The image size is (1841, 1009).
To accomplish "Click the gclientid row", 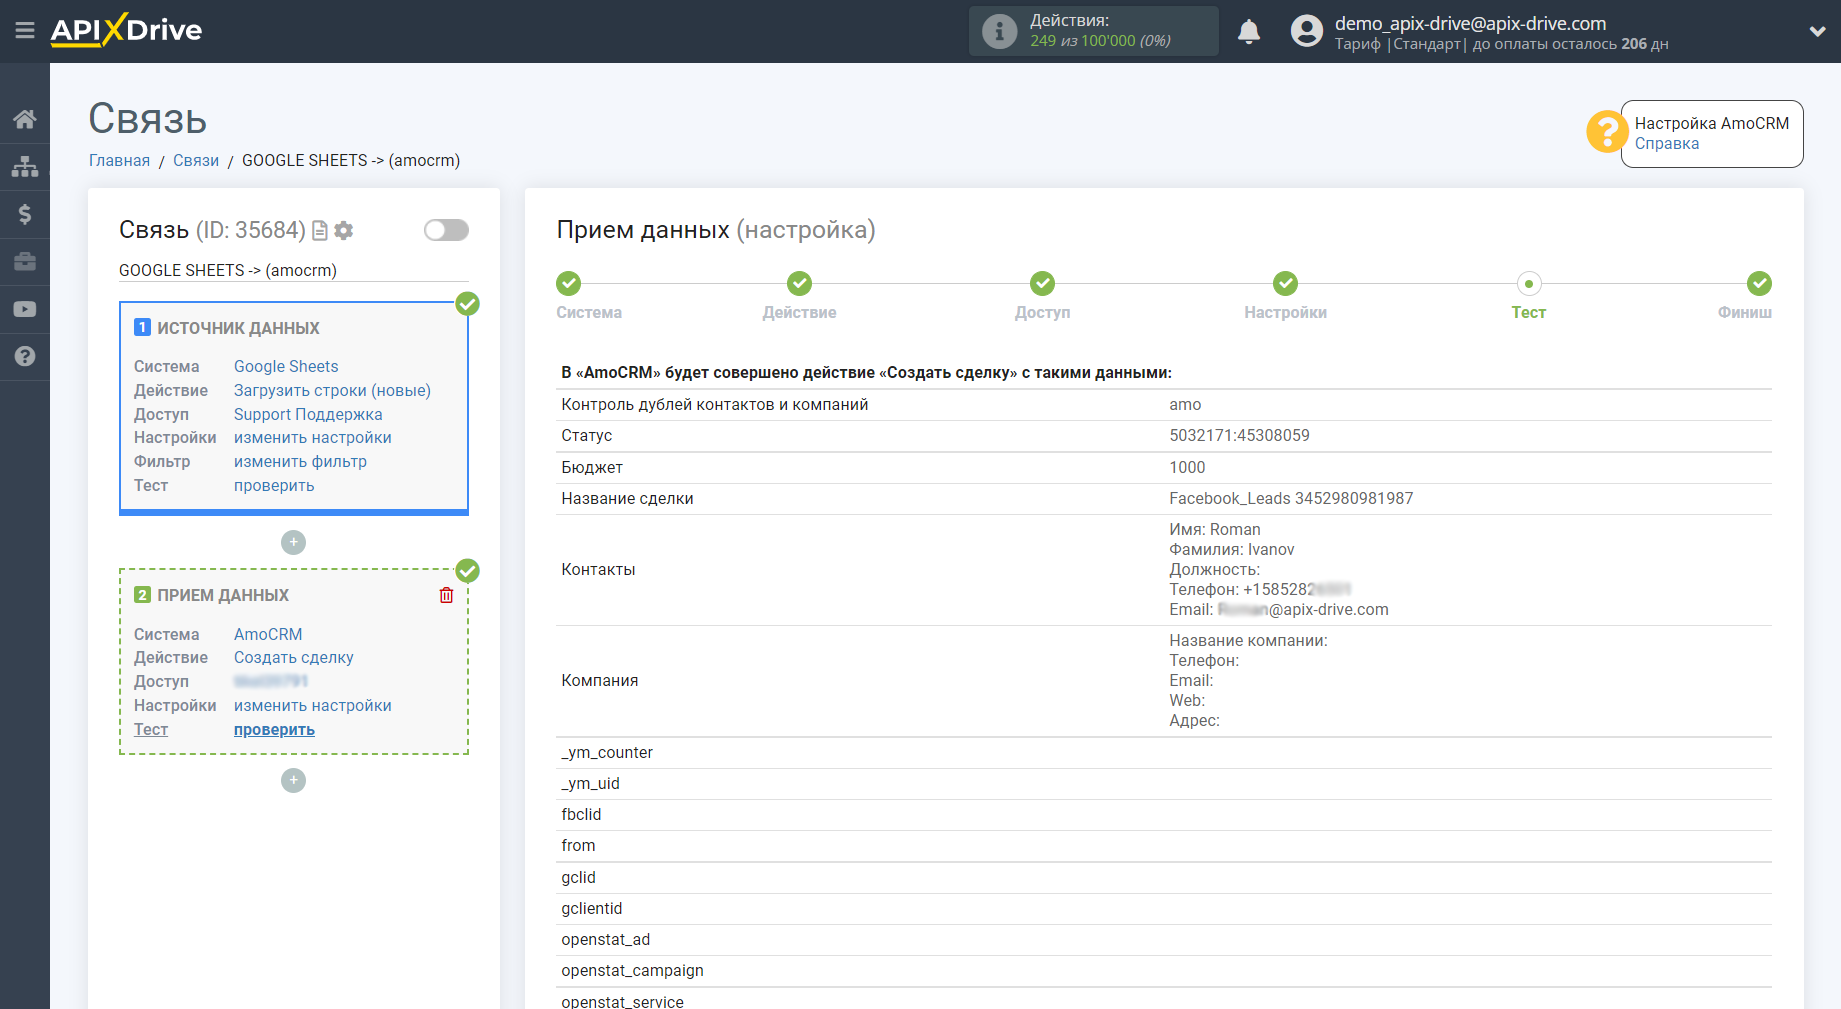I will [x=1164, y=908].
